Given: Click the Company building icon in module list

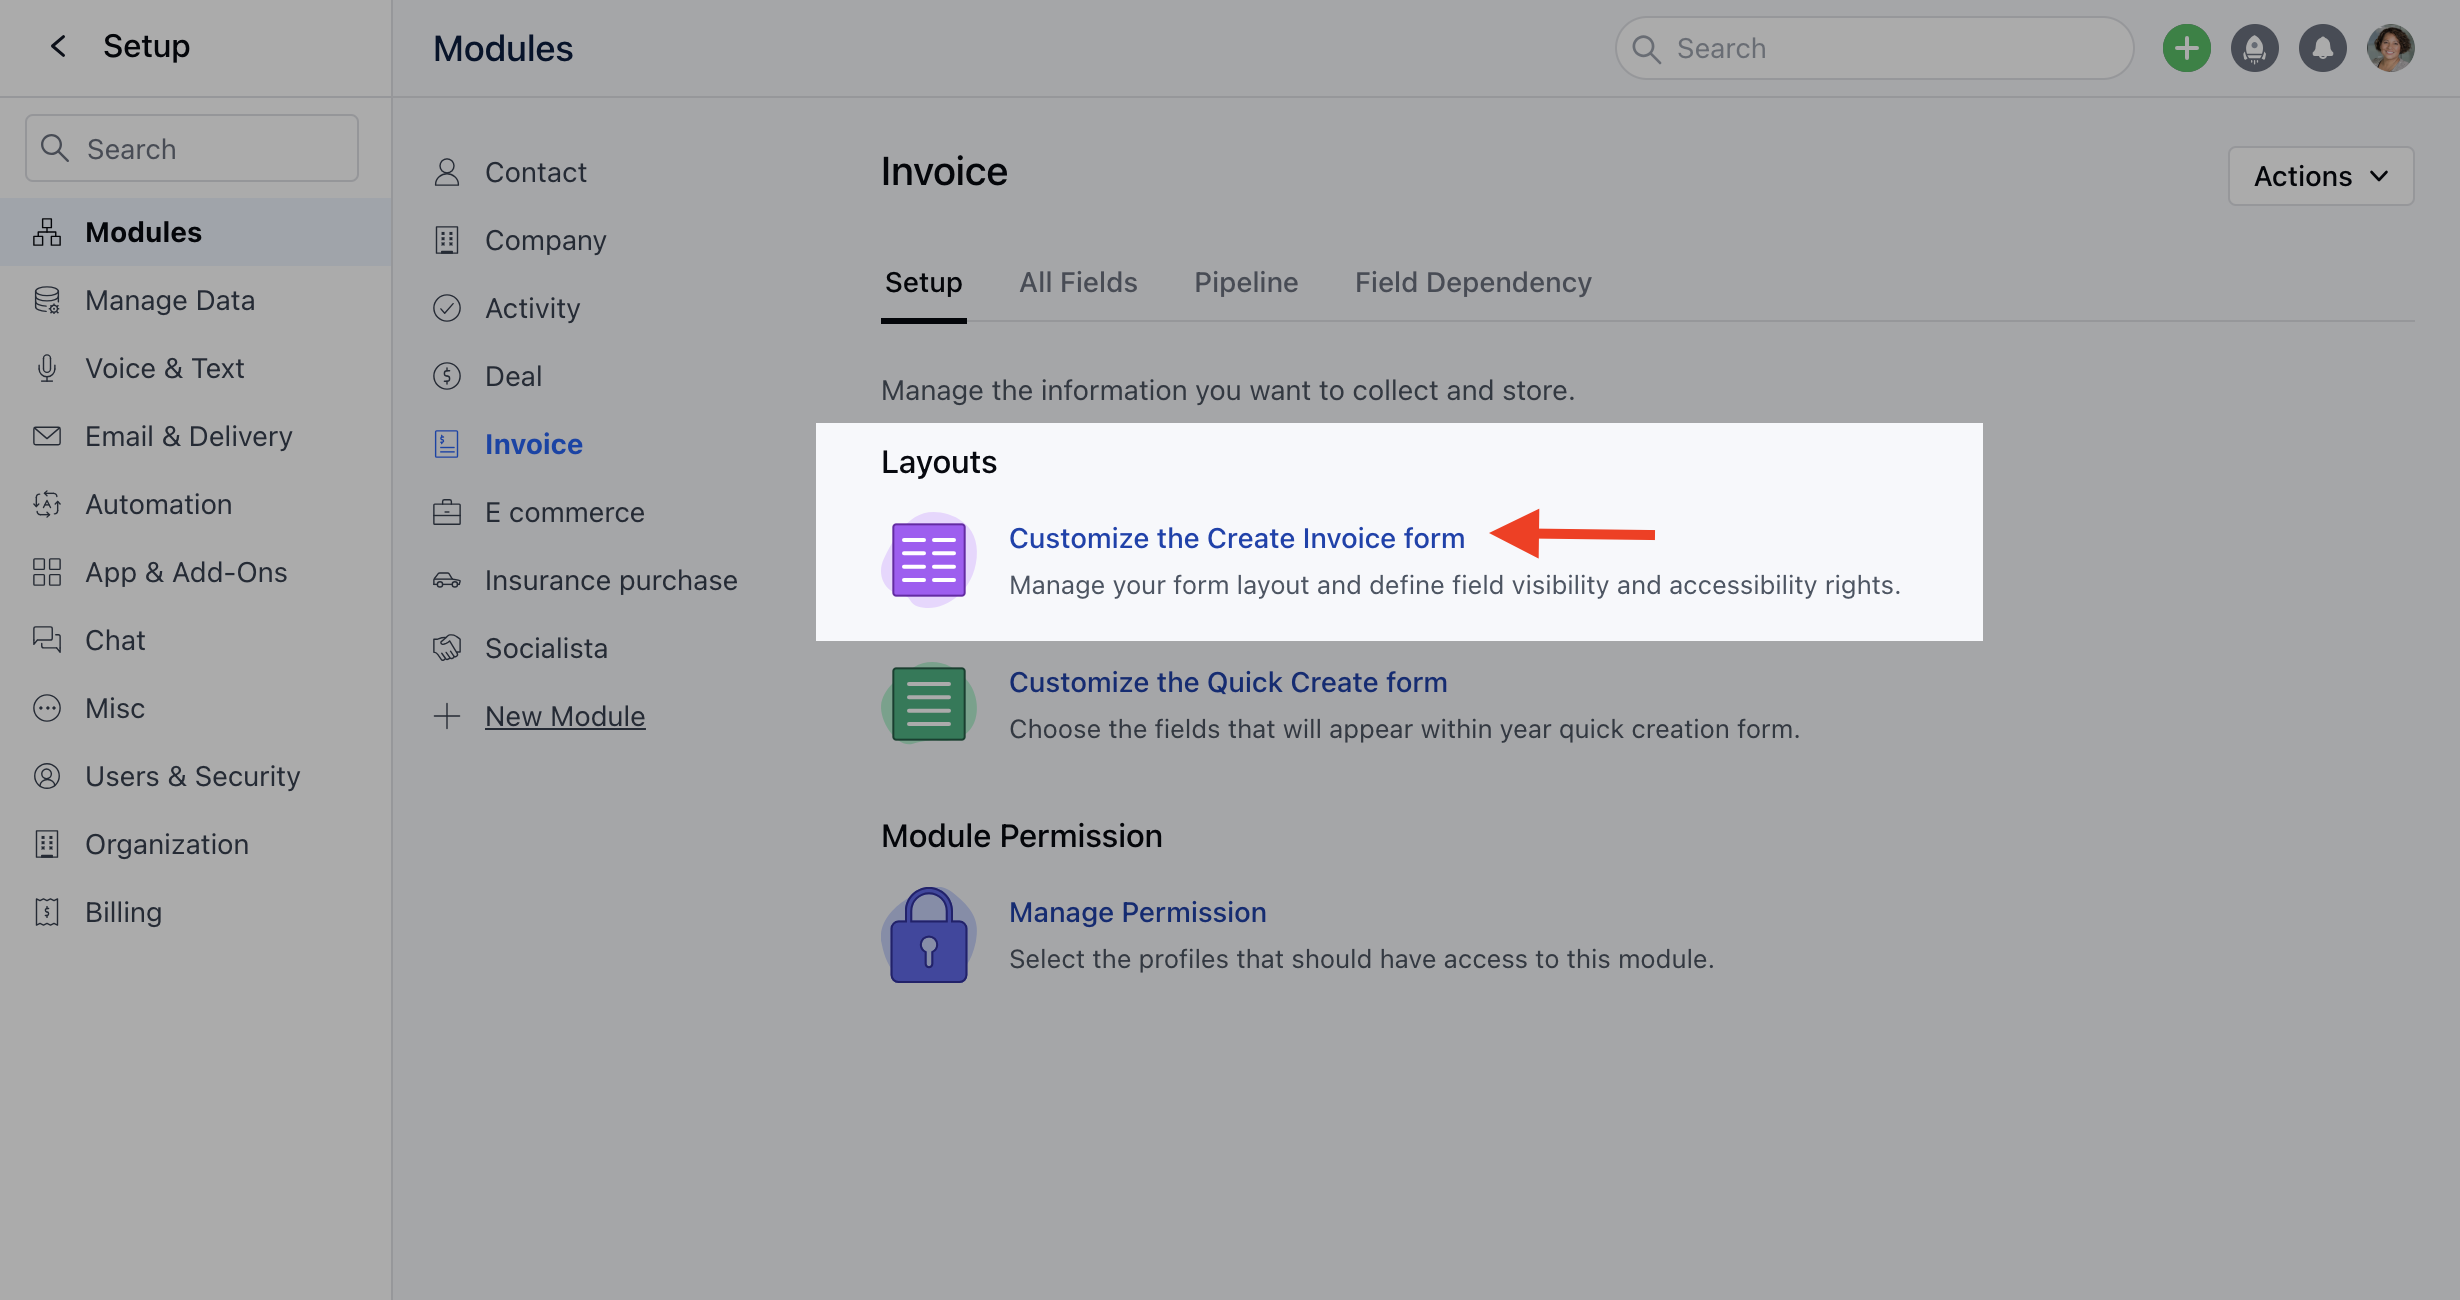Looking at the screenshot, I should [x=447, y=240].
